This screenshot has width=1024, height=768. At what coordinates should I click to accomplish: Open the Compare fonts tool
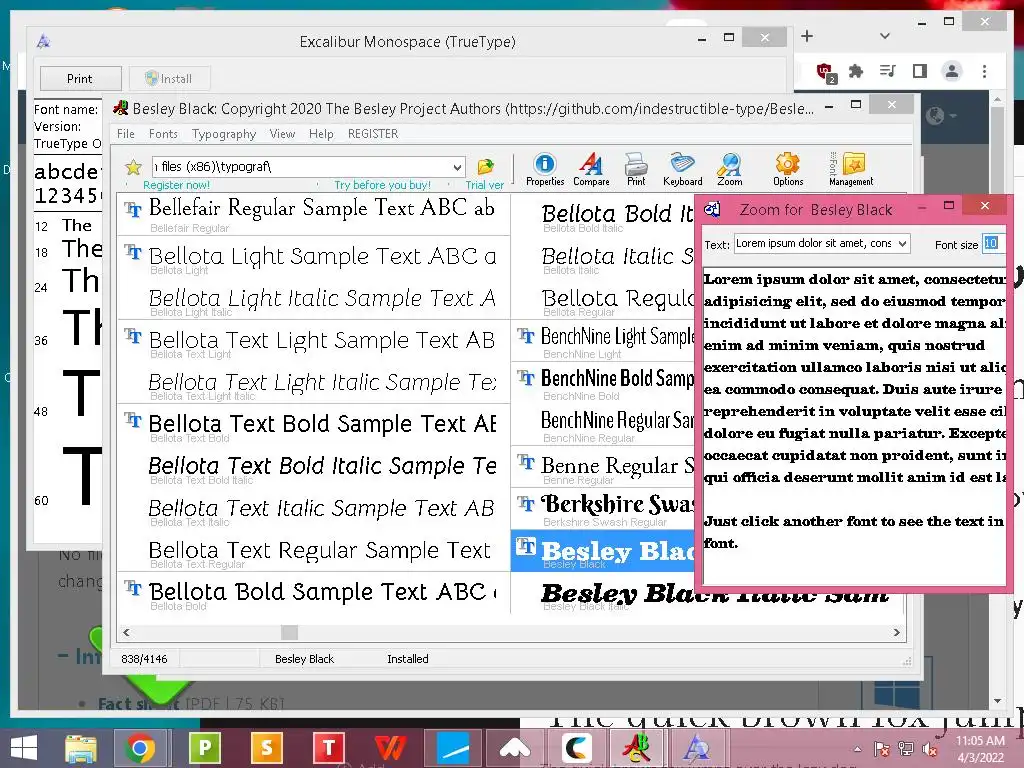pyautogui.click(x=591, y=170)
